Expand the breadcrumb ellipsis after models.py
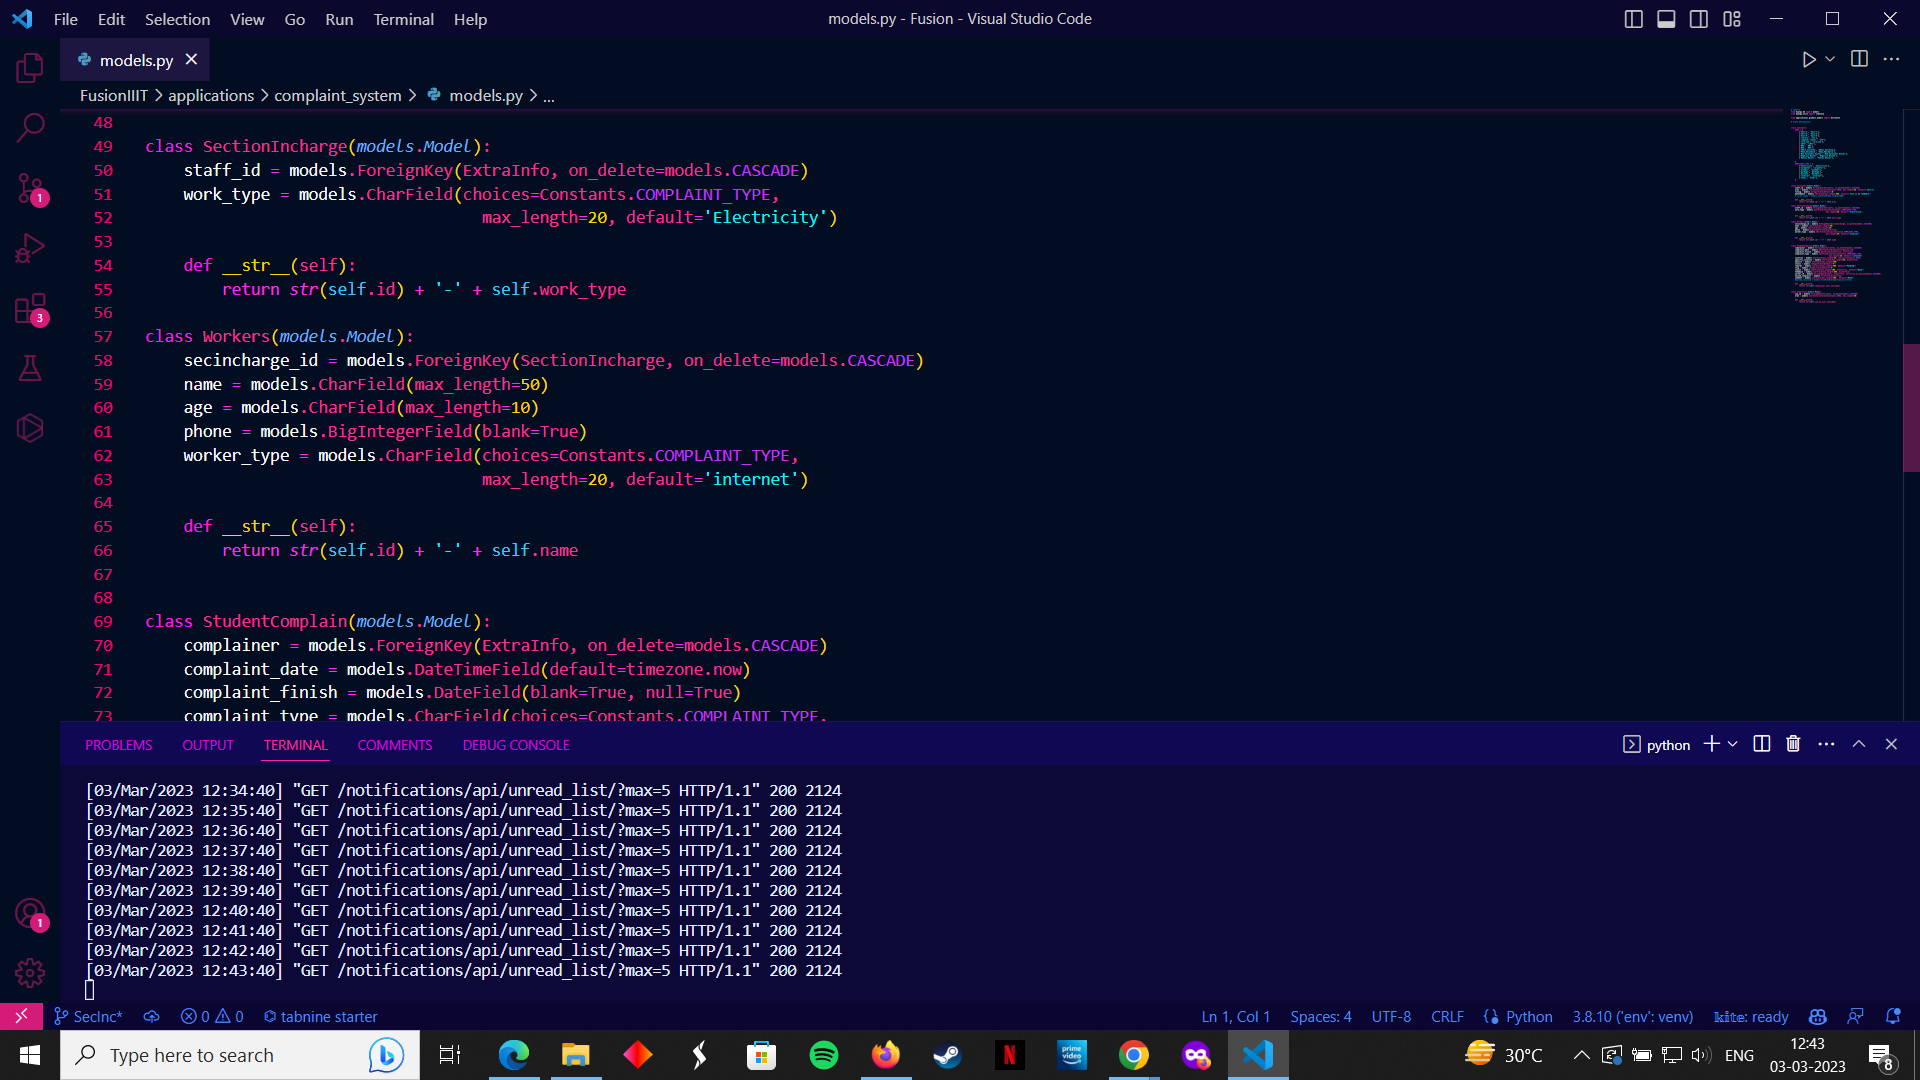The image size is (1920, 1080). [549, 95]
